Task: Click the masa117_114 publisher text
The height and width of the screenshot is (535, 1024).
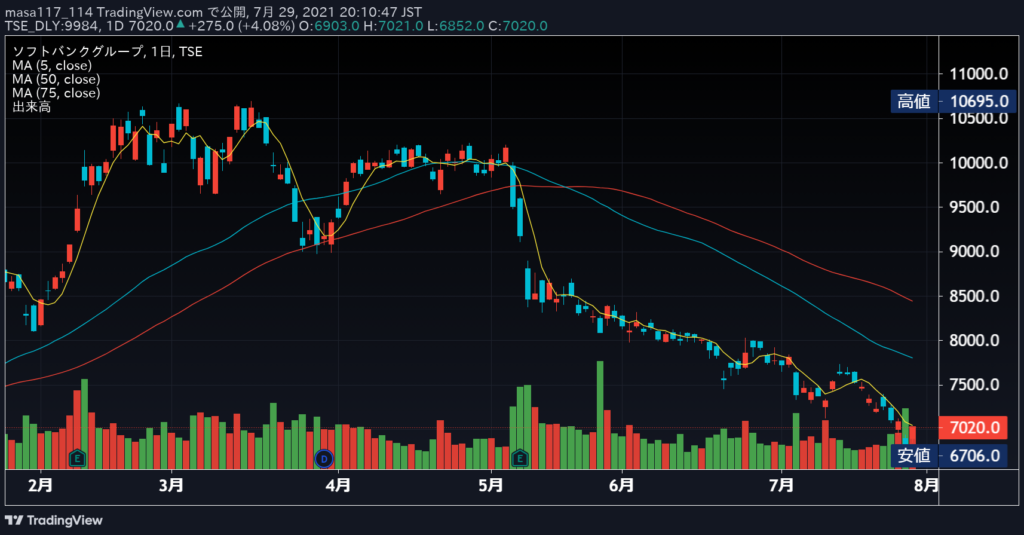Action: pyautogui.click(x=49, y=12)
